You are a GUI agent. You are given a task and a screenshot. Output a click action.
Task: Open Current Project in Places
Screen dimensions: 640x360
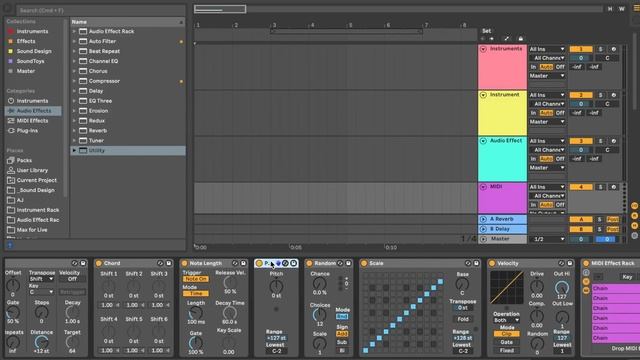point(36,180)
